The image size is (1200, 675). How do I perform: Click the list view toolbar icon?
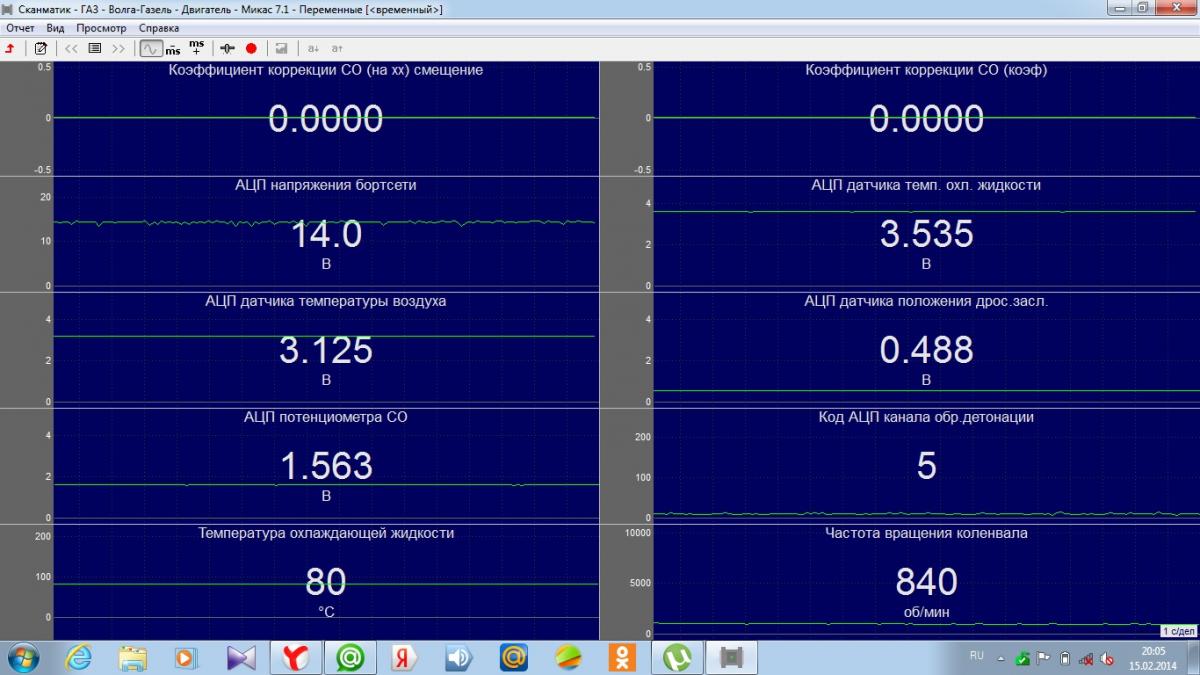[95, 48]
